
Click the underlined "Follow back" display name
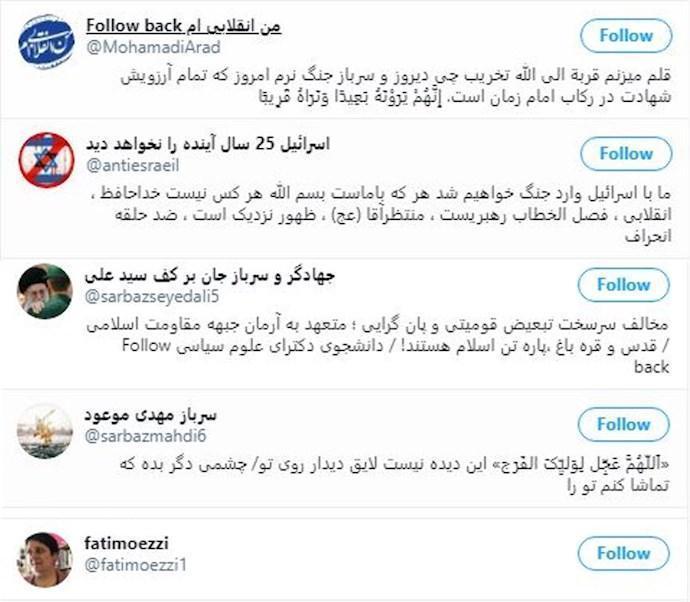184,26
